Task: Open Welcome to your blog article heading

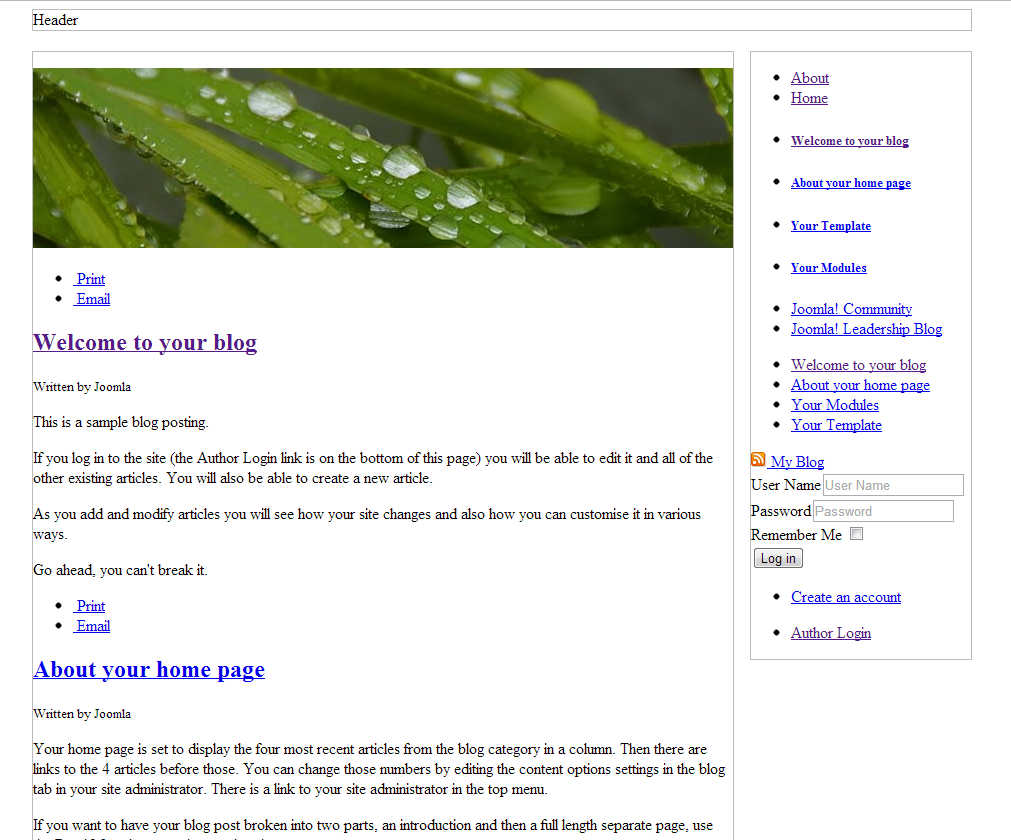Action: [145, 342]
